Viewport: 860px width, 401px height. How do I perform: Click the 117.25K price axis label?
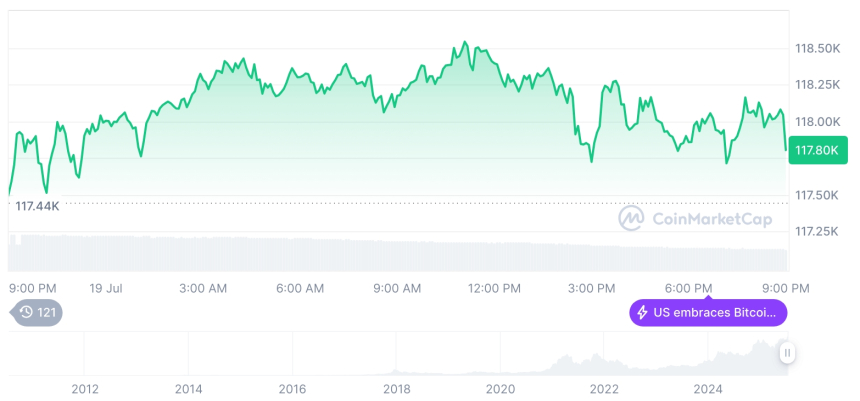(816, 231)
